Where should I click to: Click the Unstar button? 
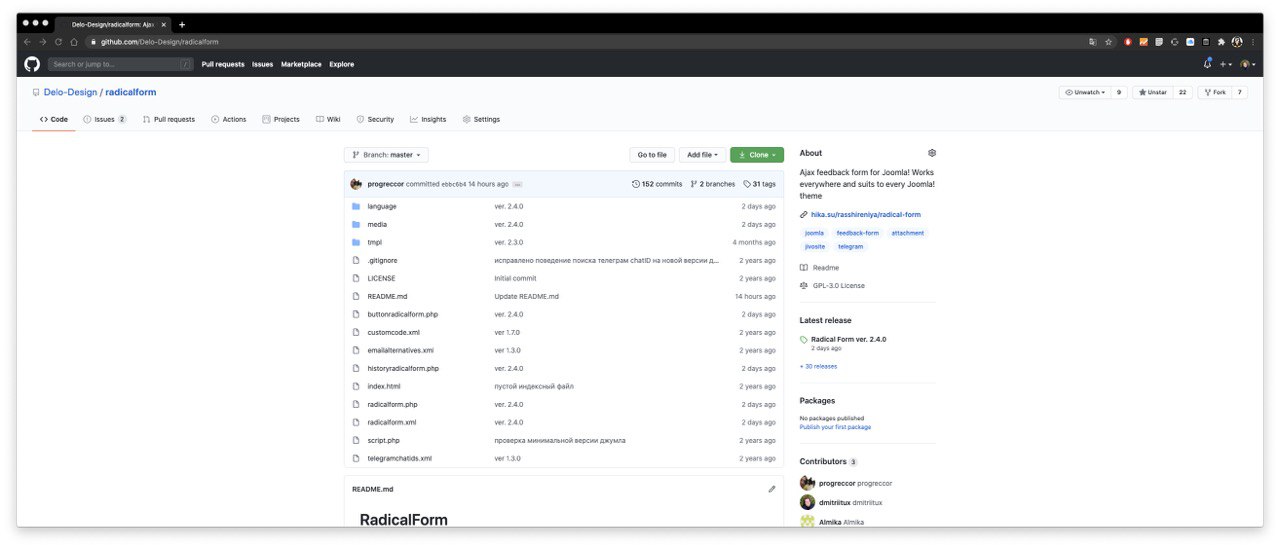(x=1152, y=92)
